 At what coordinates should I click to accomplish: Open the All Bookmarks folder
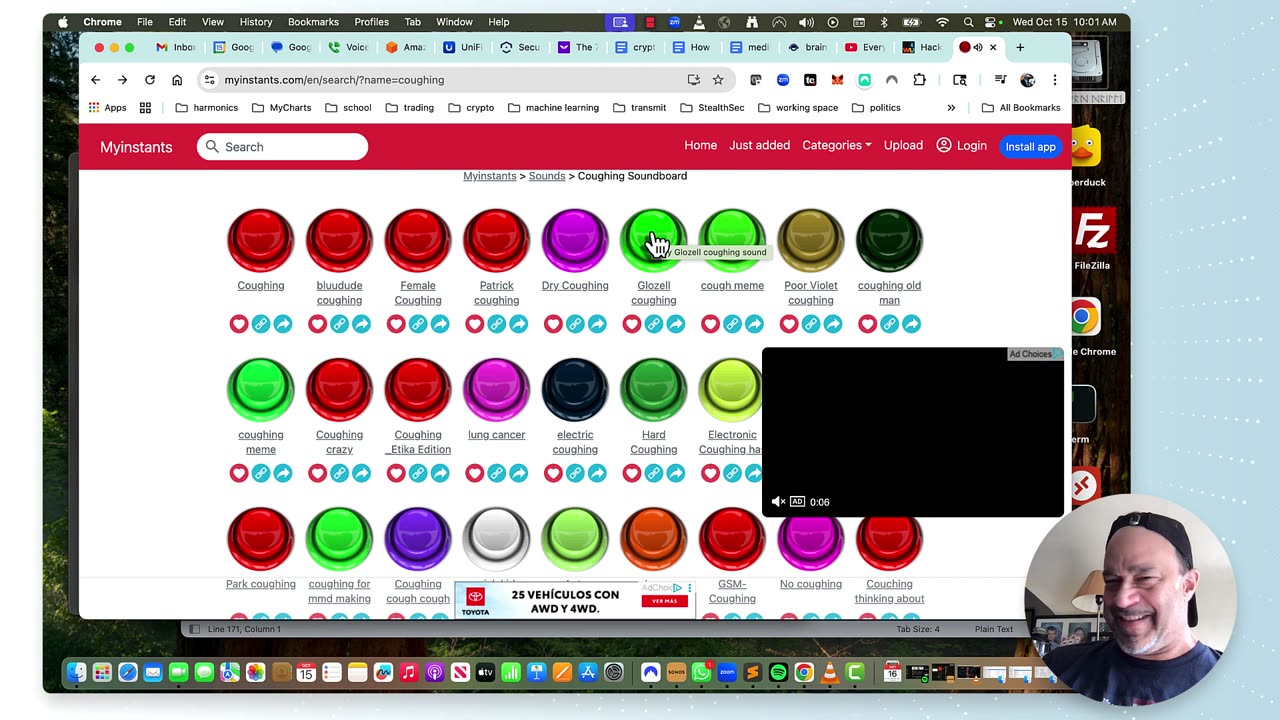1020,108
